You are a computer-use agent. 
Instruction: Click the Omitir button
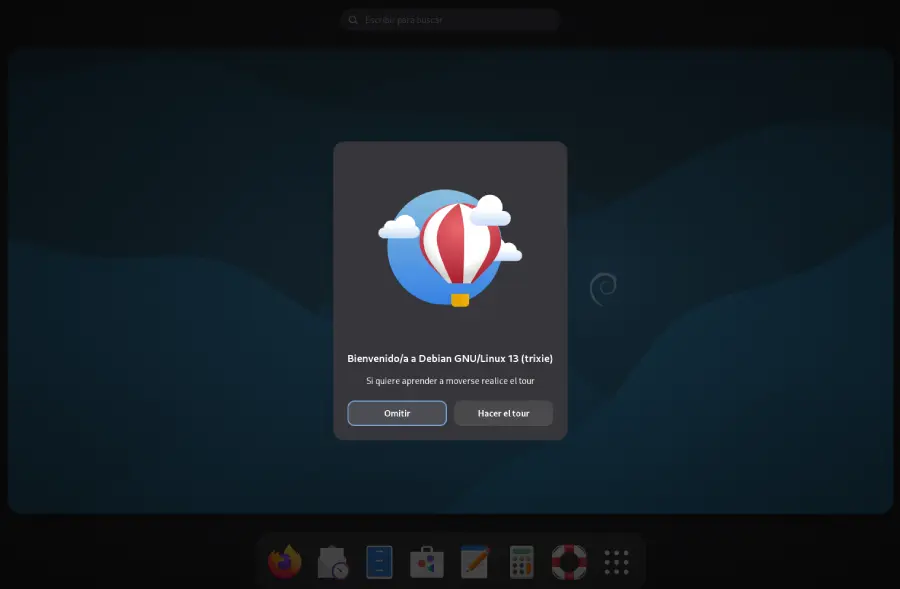[x=397, y=413]
